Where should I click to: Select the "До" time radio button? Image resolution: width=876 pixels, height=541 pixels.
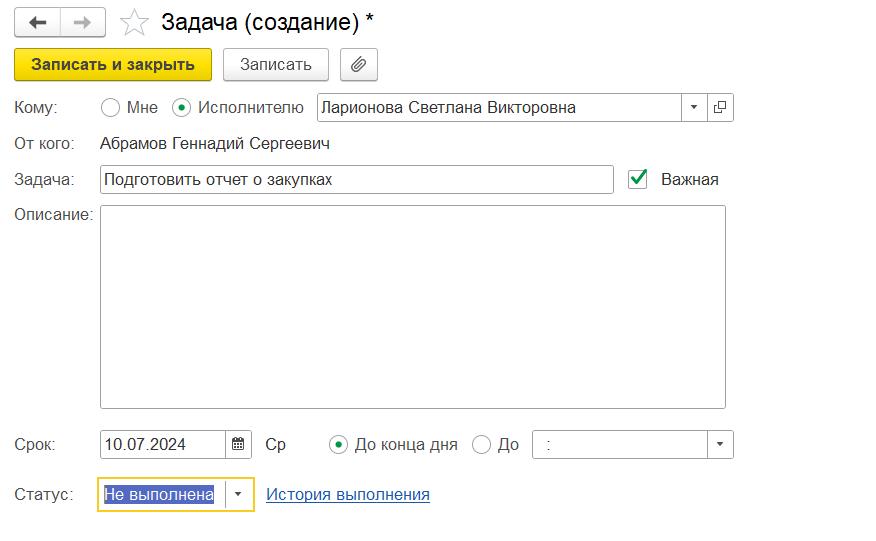tap(481, 445)
